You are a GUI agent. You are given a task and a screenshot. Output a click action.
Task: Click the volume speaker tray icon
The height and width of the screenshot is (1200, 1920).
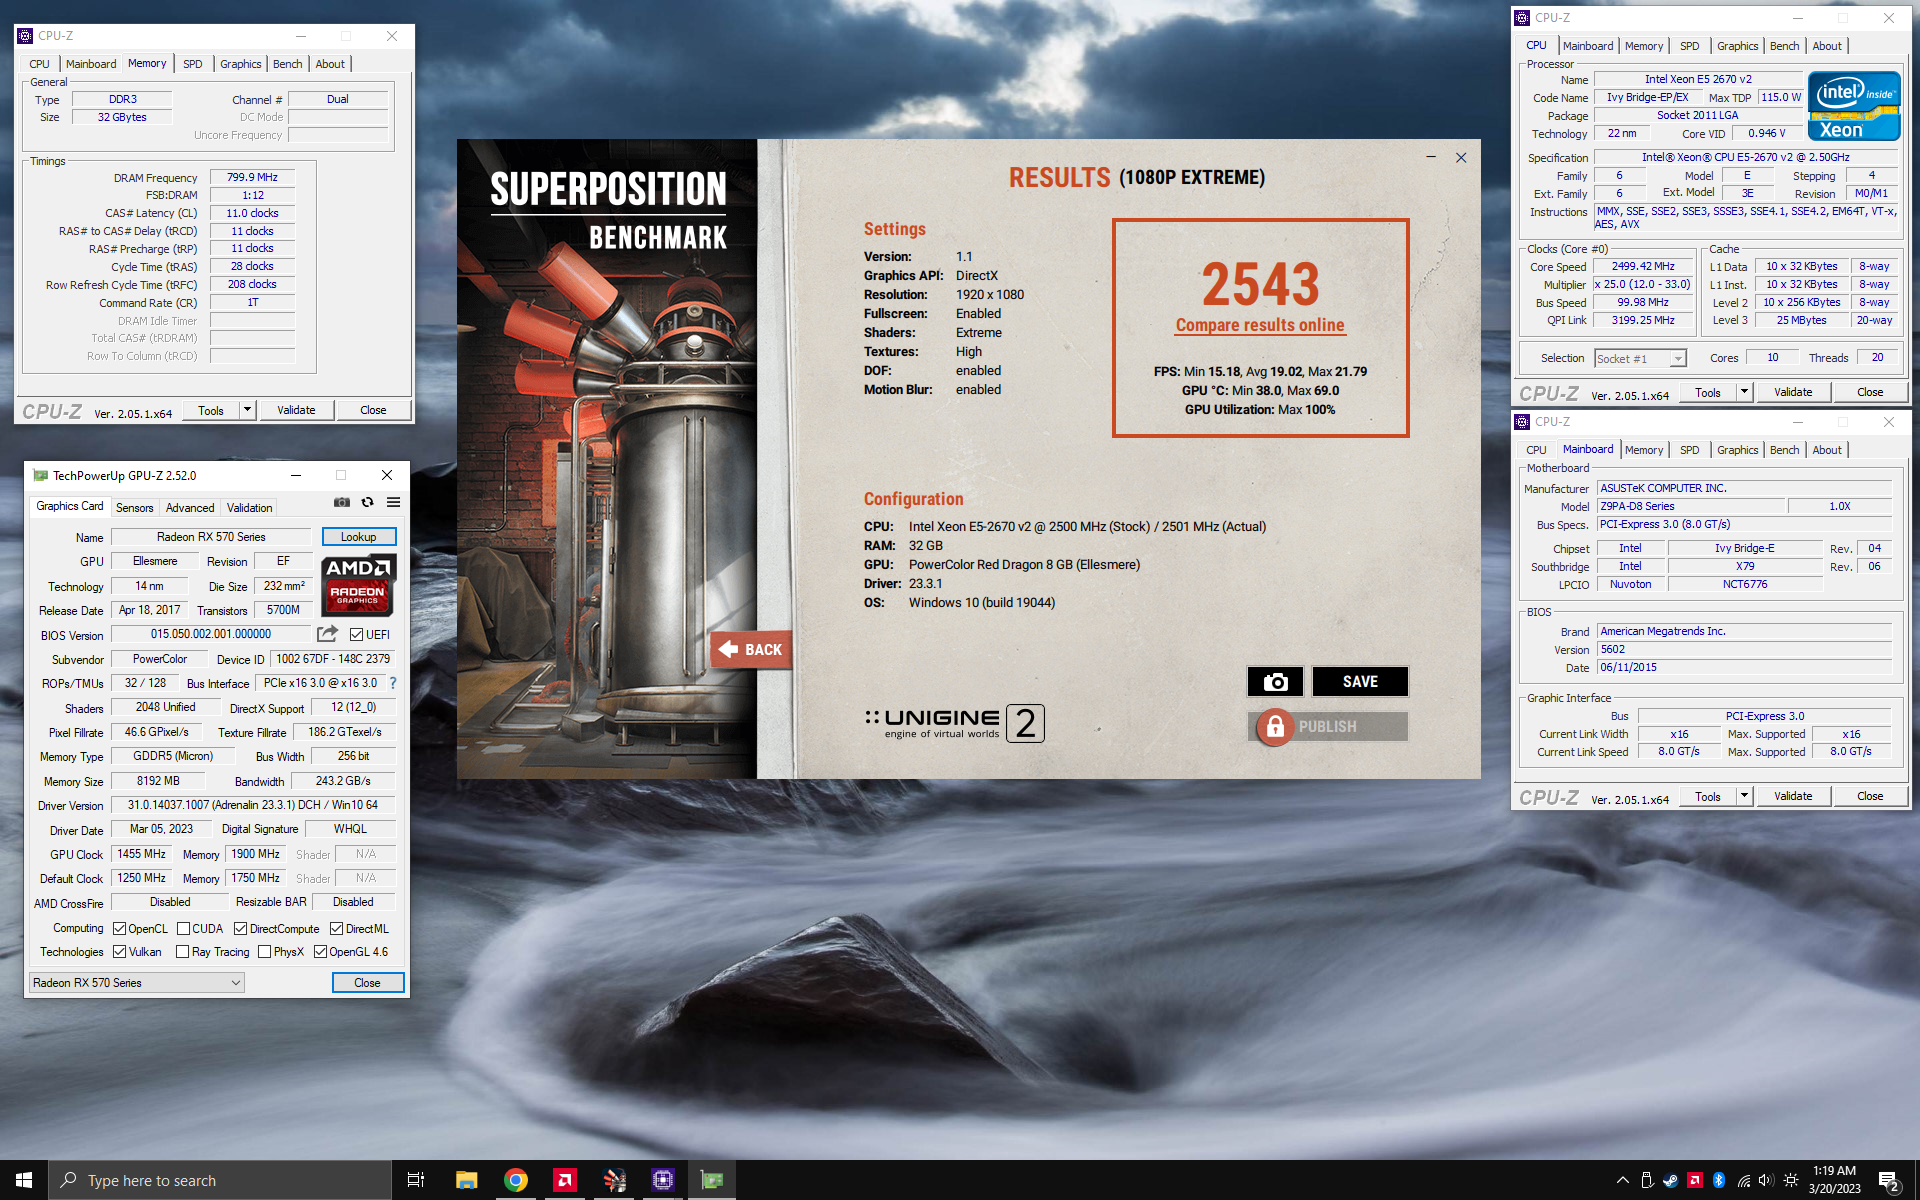[x=1766, y=1180]
